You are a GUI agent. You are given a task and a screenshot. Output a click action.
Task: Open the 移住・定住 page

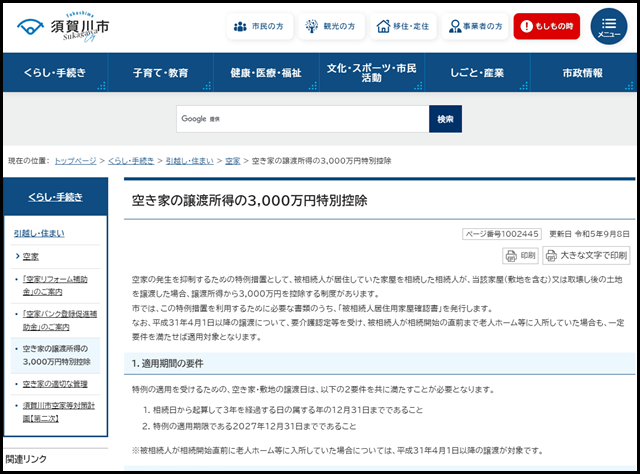(403, 27)
